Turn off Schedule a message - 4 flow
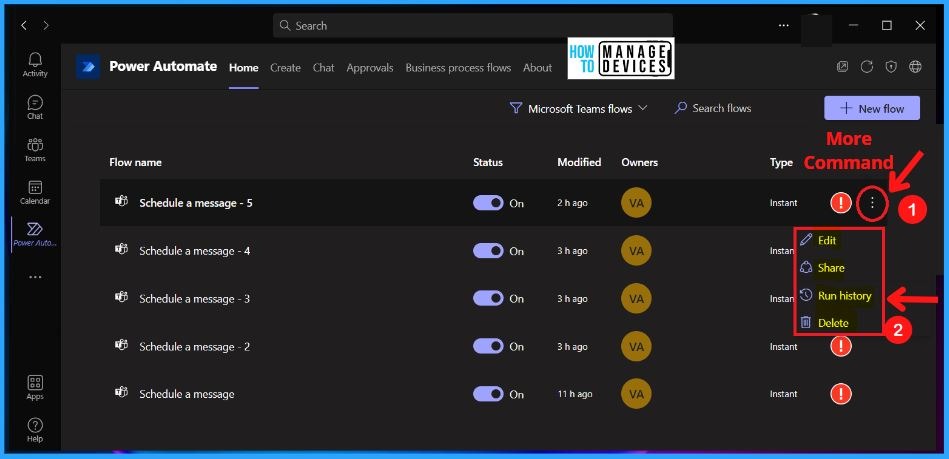The image size is (949, 459). (488, 251)
